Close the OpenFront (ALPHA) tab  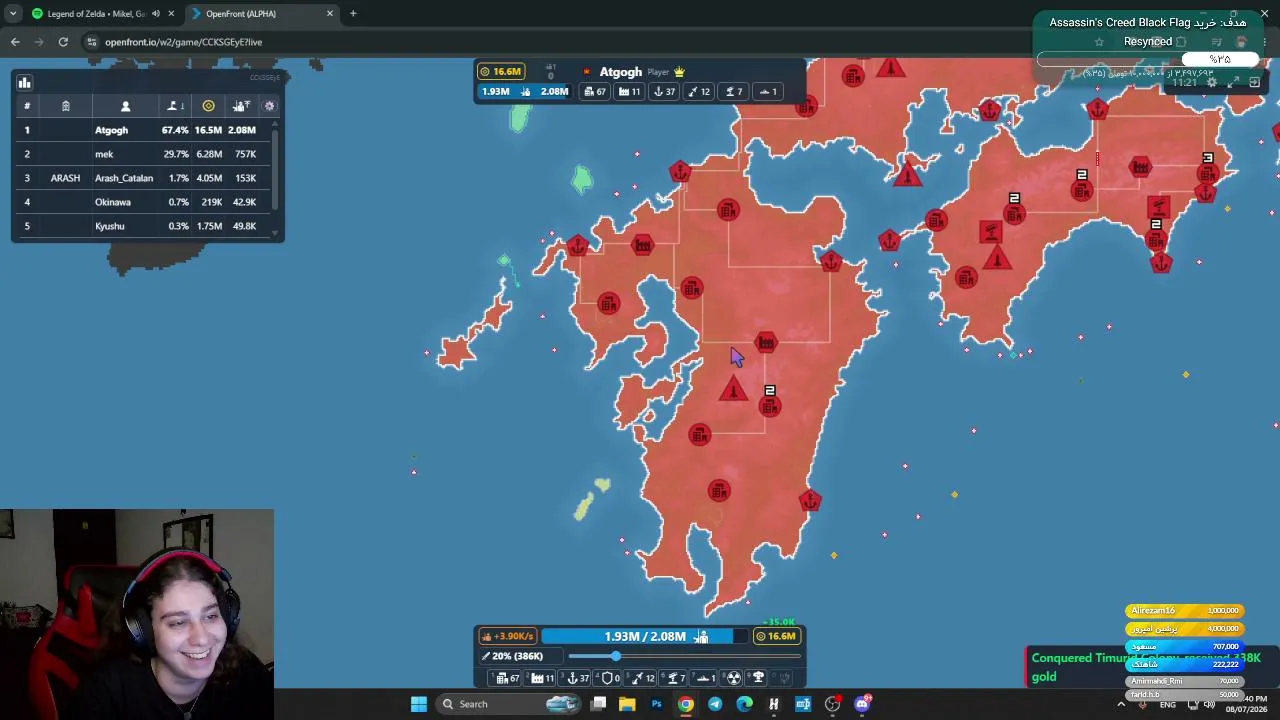[329, 14]
